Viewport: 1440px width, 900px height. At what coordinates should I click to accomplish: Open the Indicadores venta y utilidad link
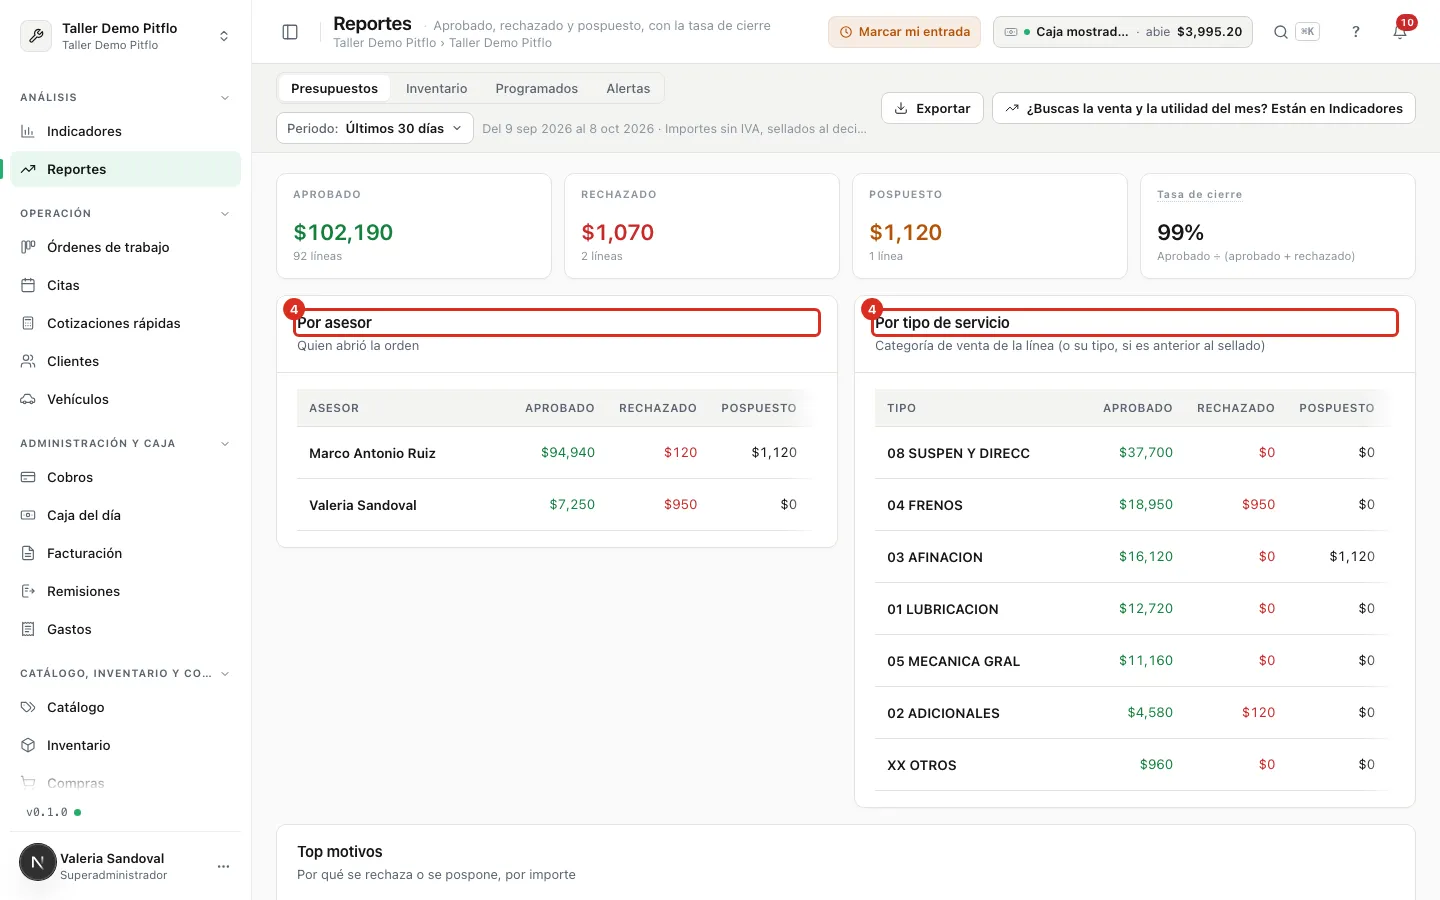coord(1204,108)
